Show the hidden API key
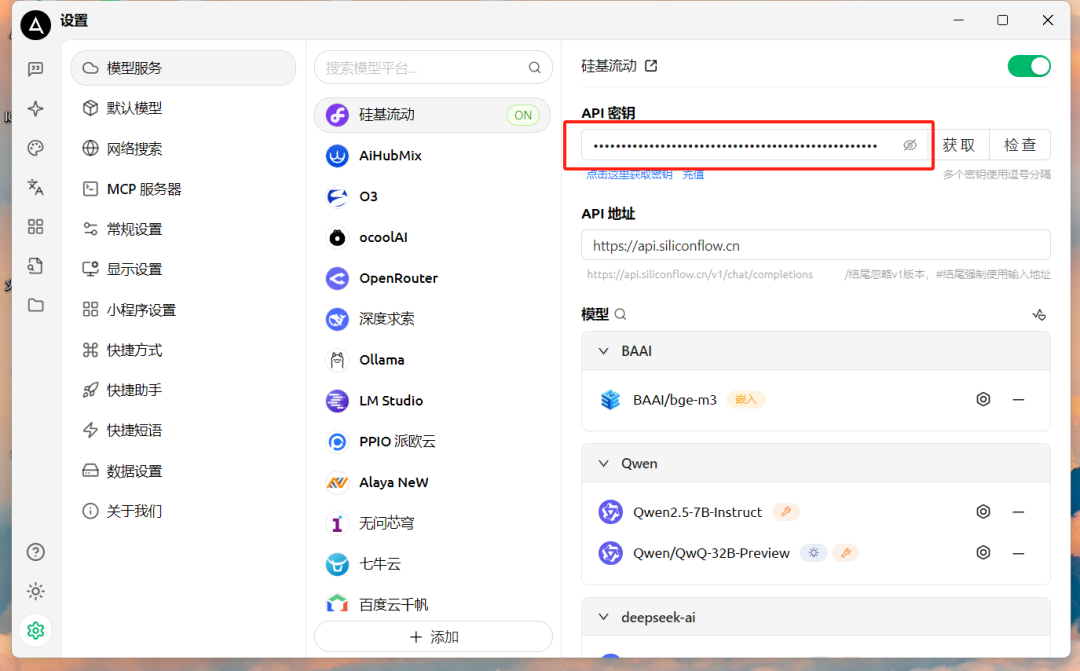Viewport: 1080px width, 671px height. (910, 145)
